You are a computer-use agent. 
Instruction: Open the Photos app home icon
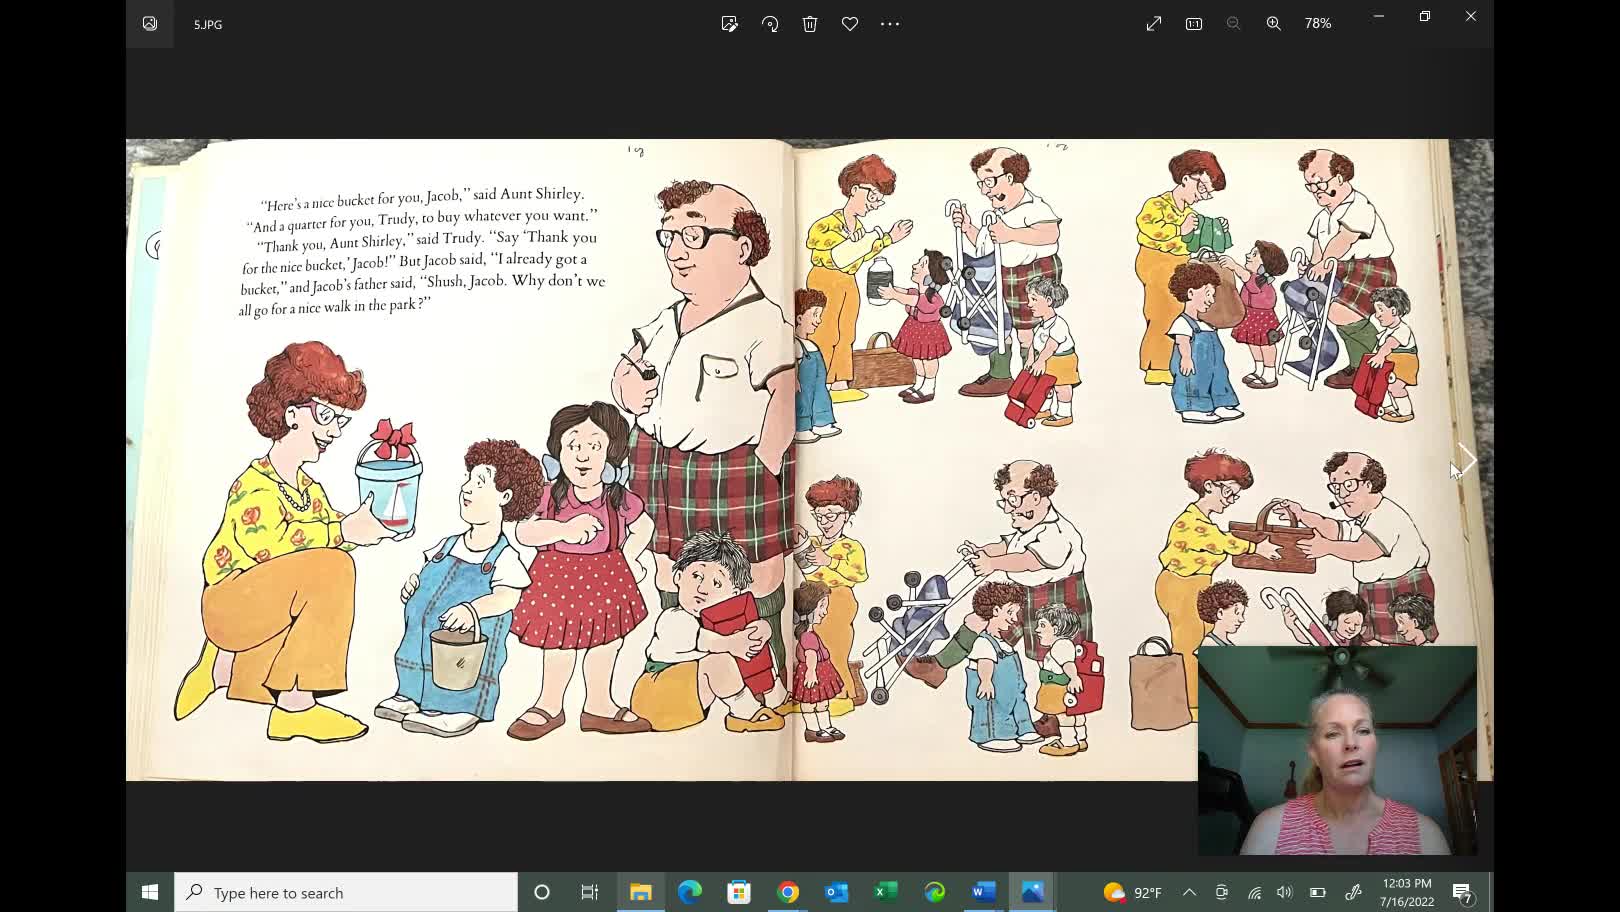[150, 24]
